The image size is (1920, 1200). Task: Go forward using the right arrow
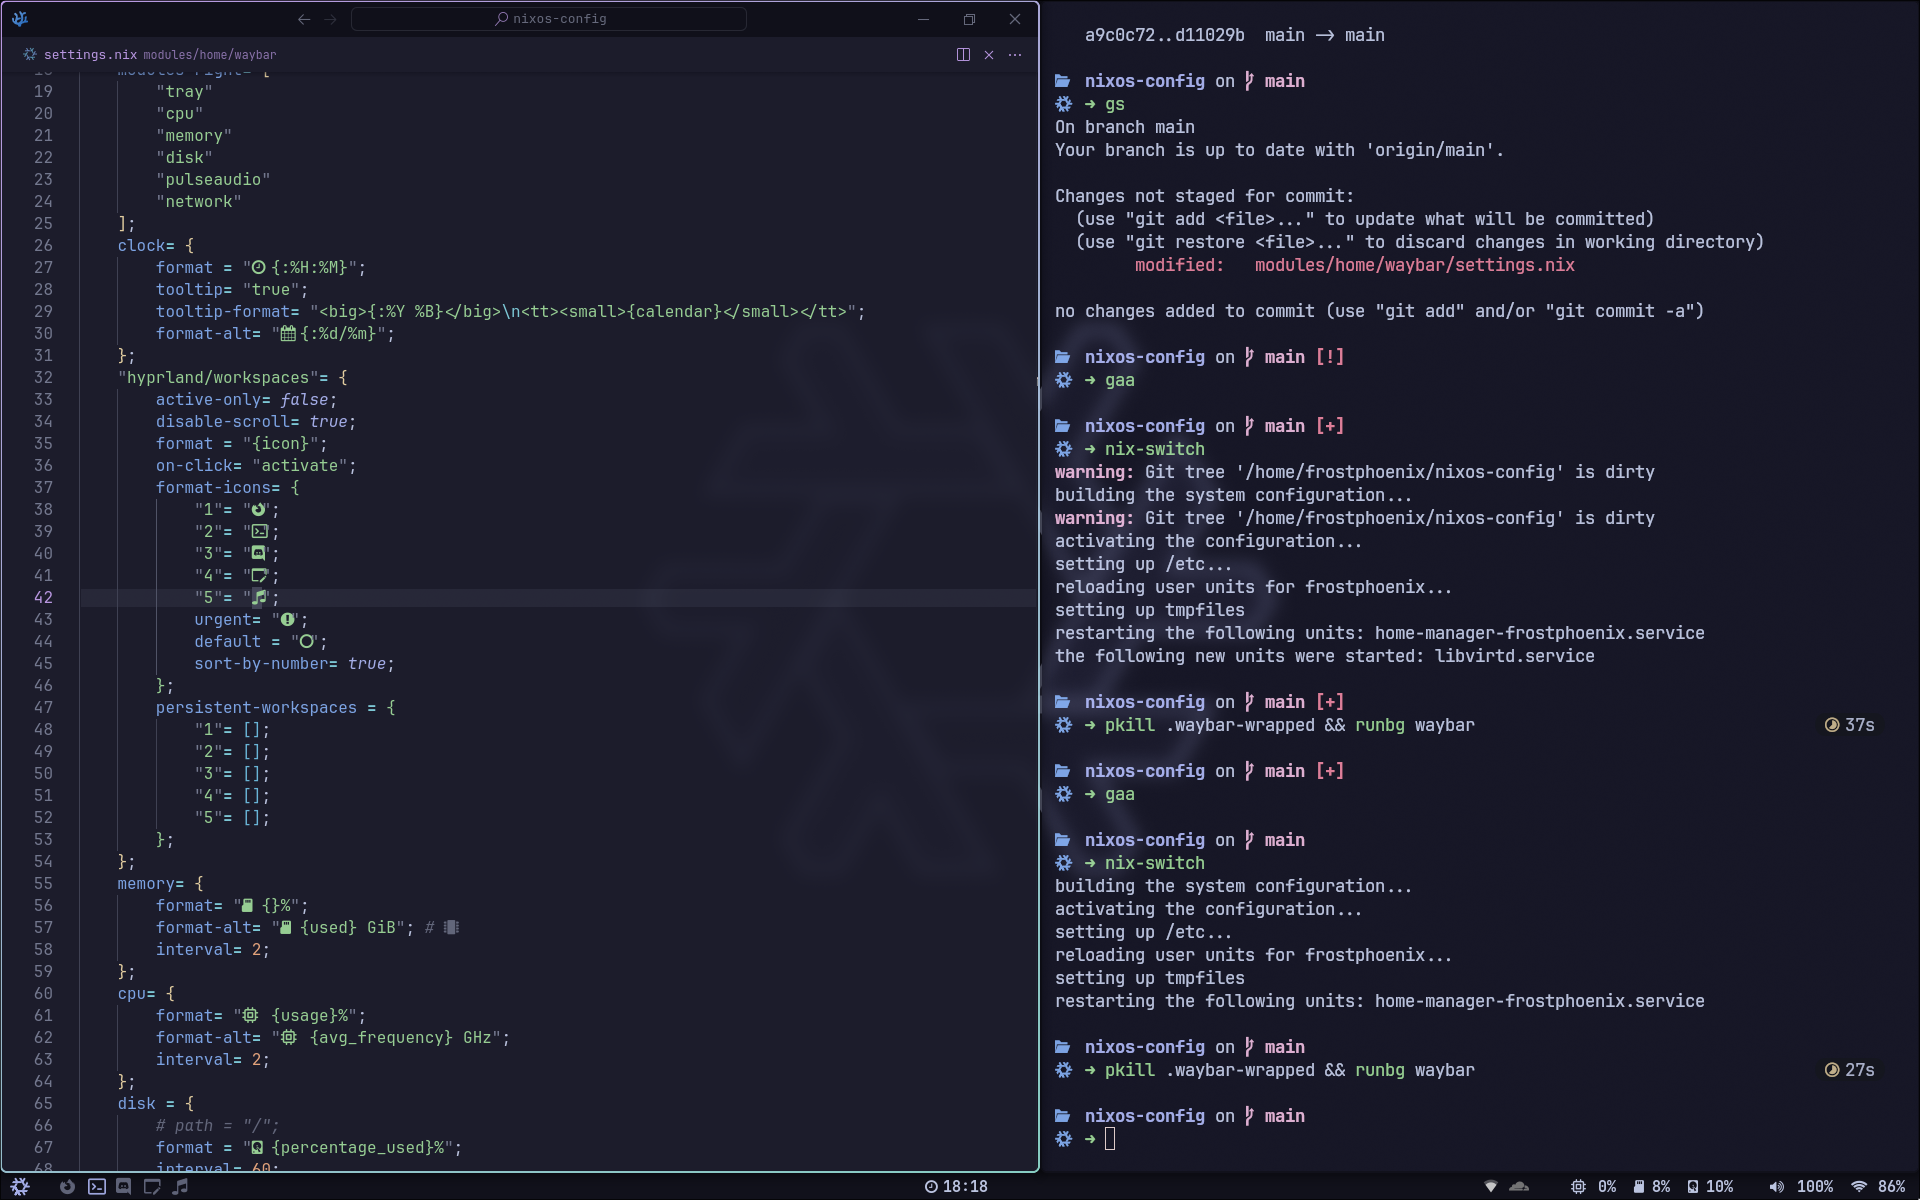(x=330, y=19)
